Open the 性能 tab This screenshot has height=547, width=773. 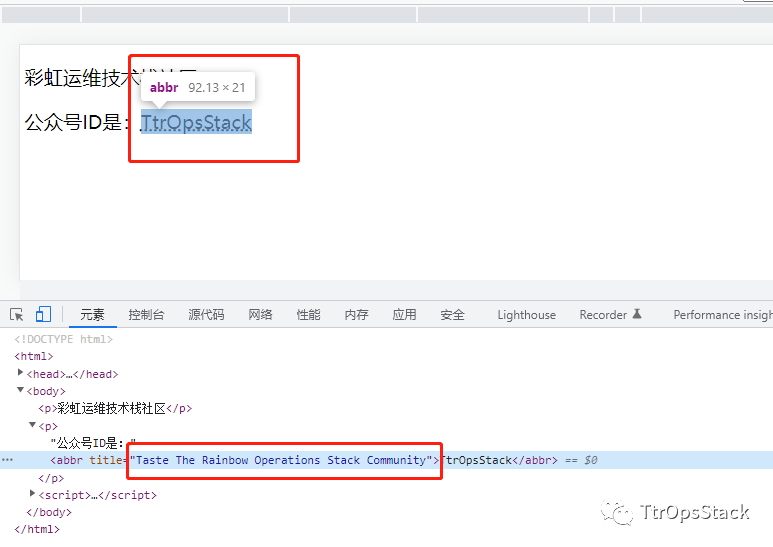(x=309, y=314)
